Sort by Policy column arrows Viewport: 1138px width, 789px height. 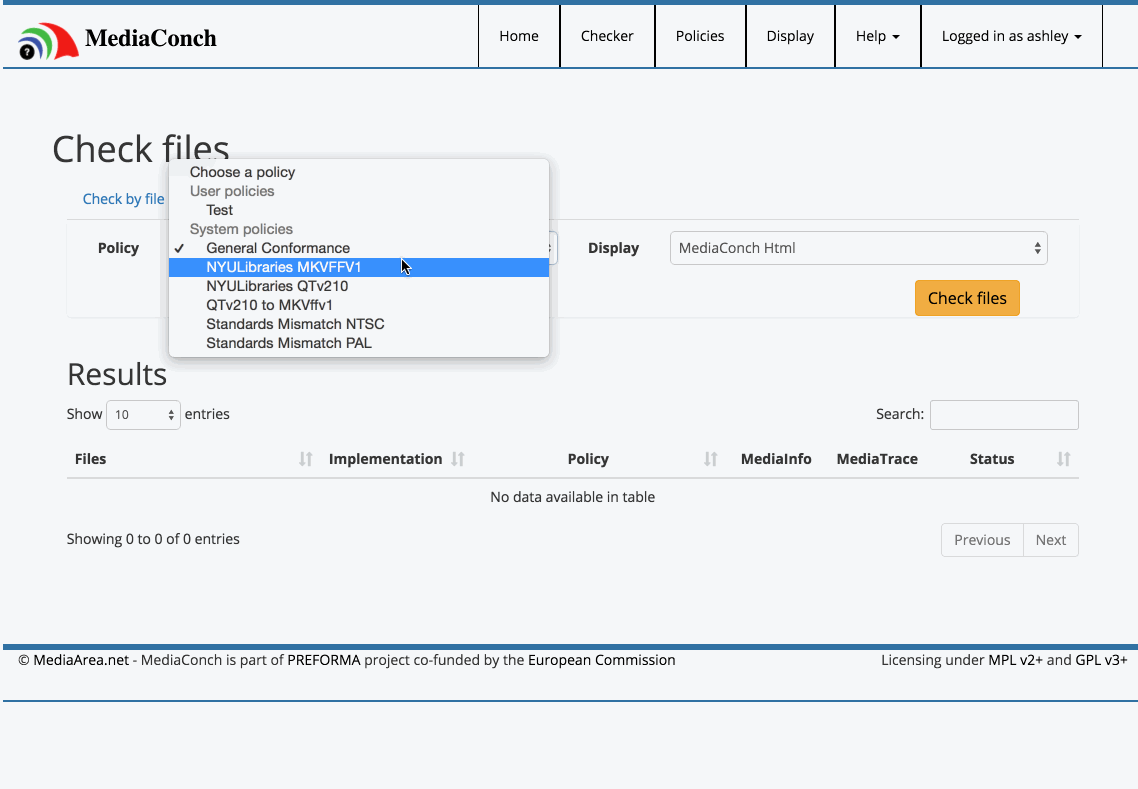tap(711, 459)
